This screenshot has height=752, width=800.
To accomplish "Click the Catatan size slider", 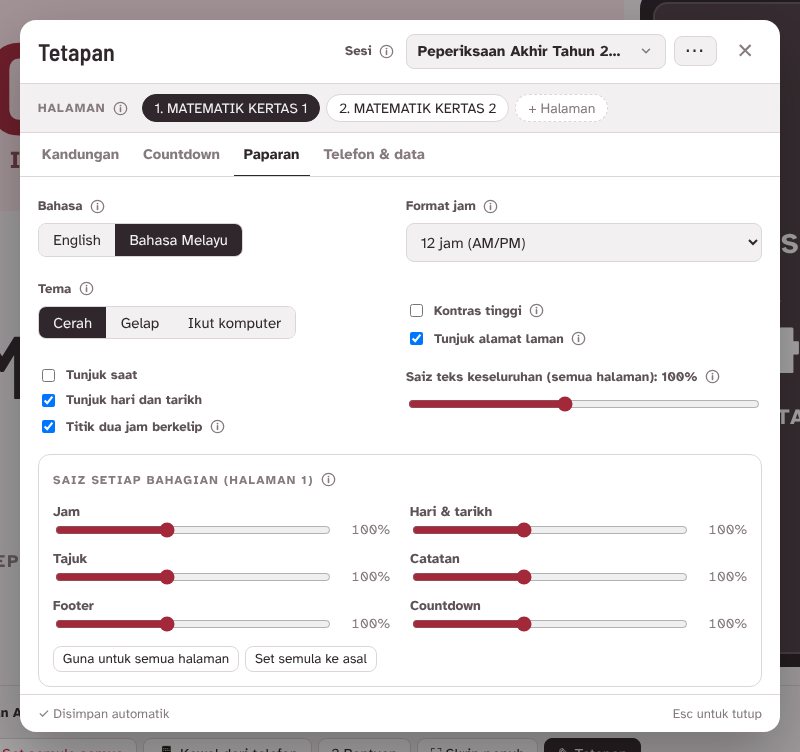I will pyautogui.click(x=549, y=577).
